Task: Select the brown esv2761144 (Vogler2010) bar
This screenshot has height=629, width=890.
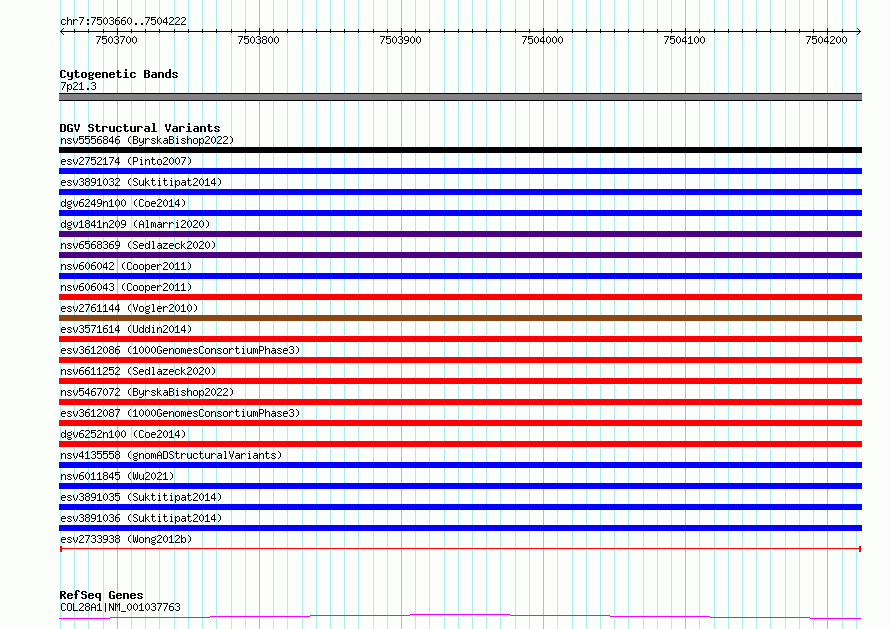Action: point(460,318)
